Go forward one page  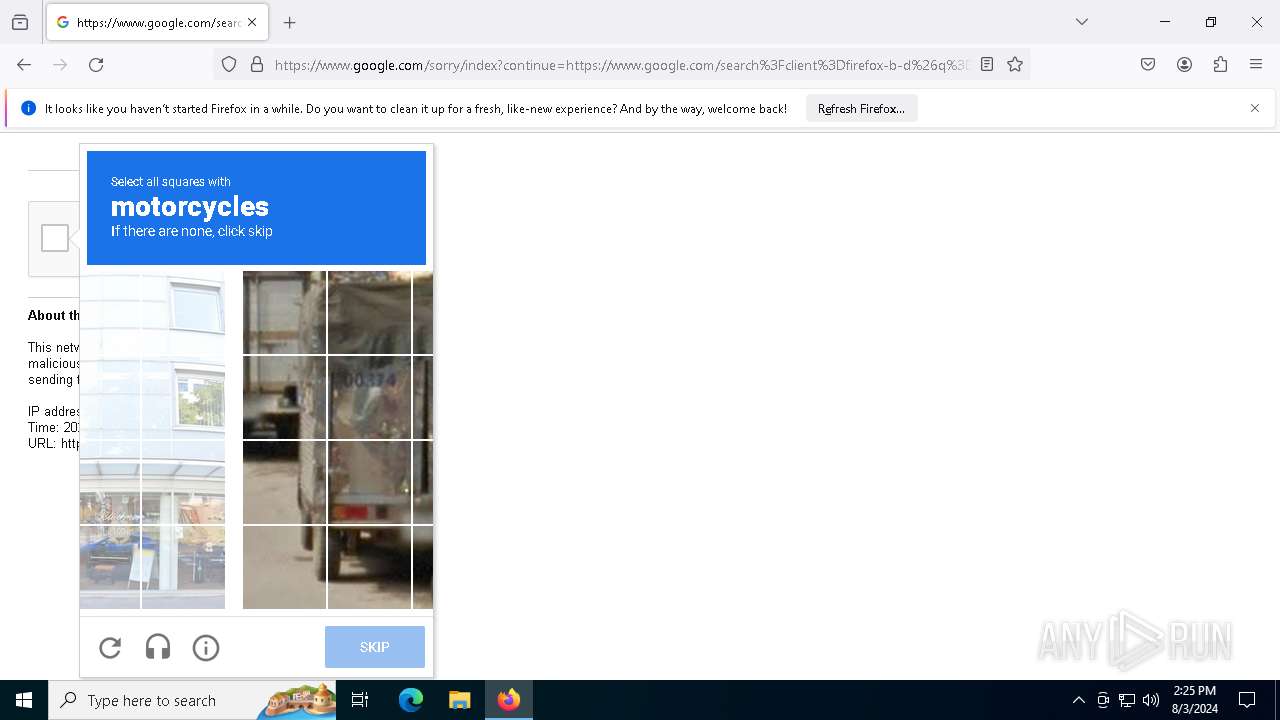tap(60, 65)
